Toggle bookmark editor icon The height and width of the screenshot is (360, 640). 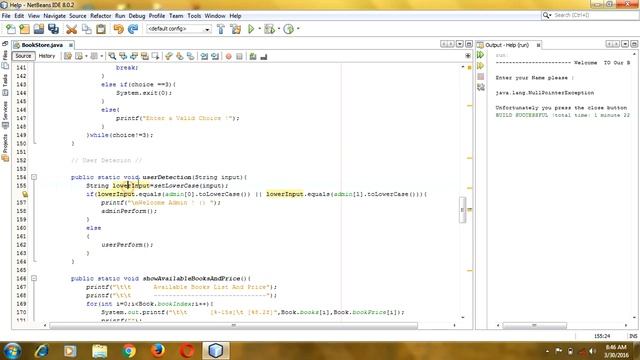tap(191, 56)
